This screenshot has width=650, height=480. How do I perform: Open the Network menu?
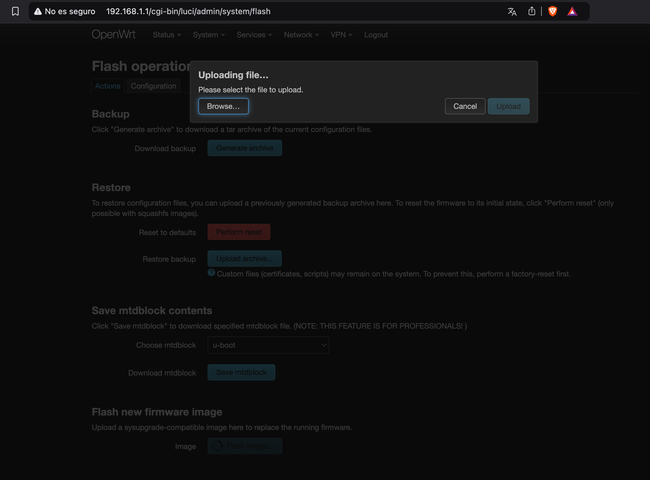(301, 35)
